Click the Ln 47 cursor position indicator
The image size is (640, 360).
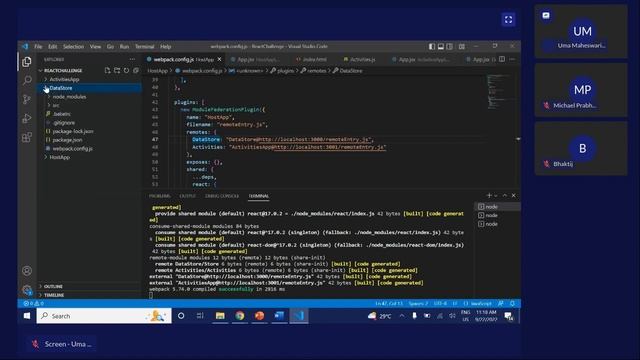(x=389, y=304)
